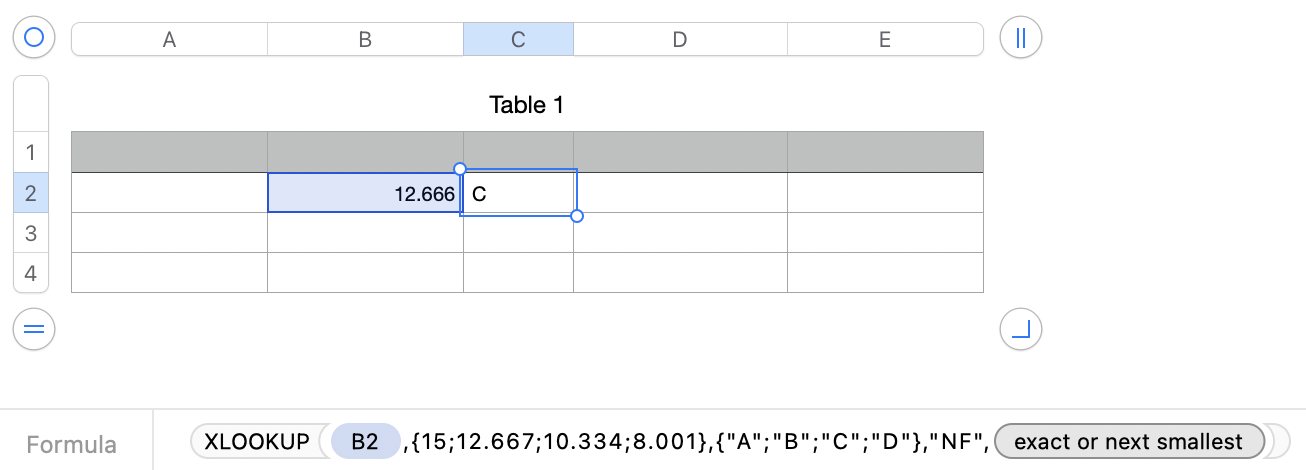Click the resize table corner handle

click(x=1020, y=328)
